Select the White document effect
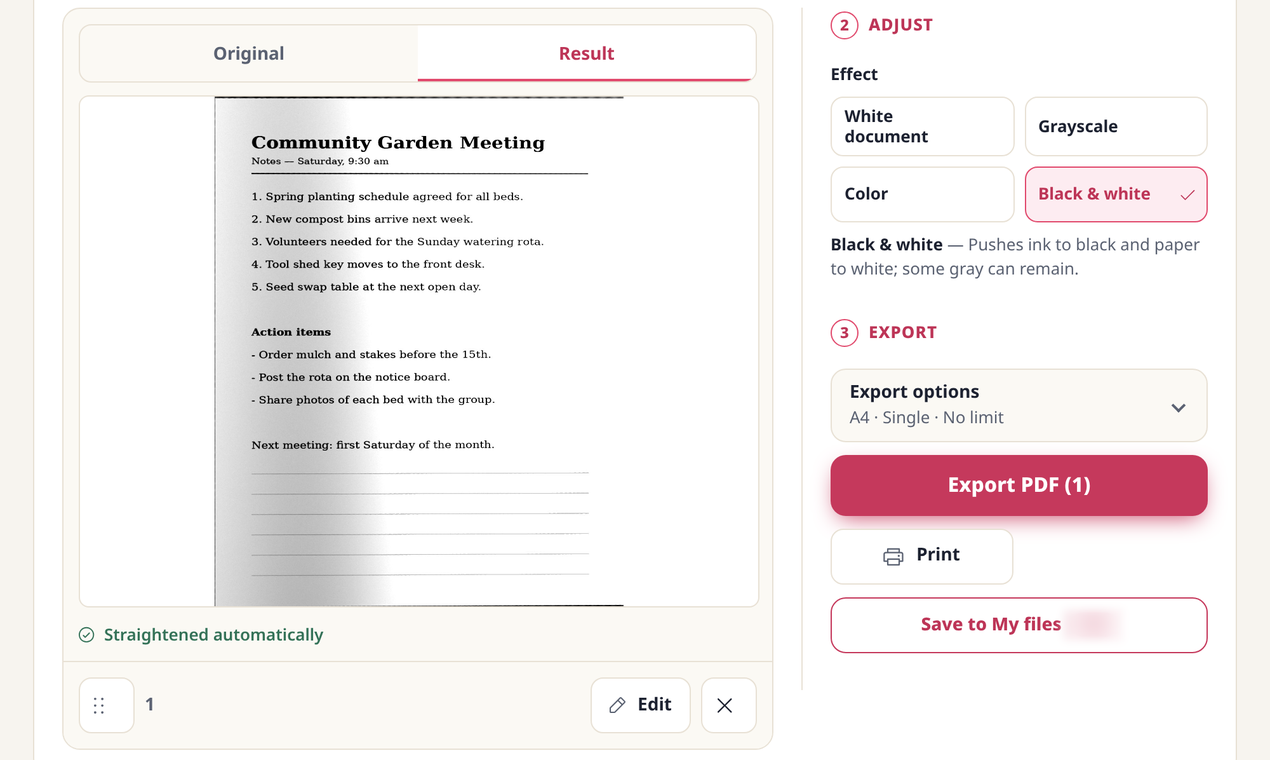Image resolution: width=1270 pixels, height=760 pixels. pos(922,126)
